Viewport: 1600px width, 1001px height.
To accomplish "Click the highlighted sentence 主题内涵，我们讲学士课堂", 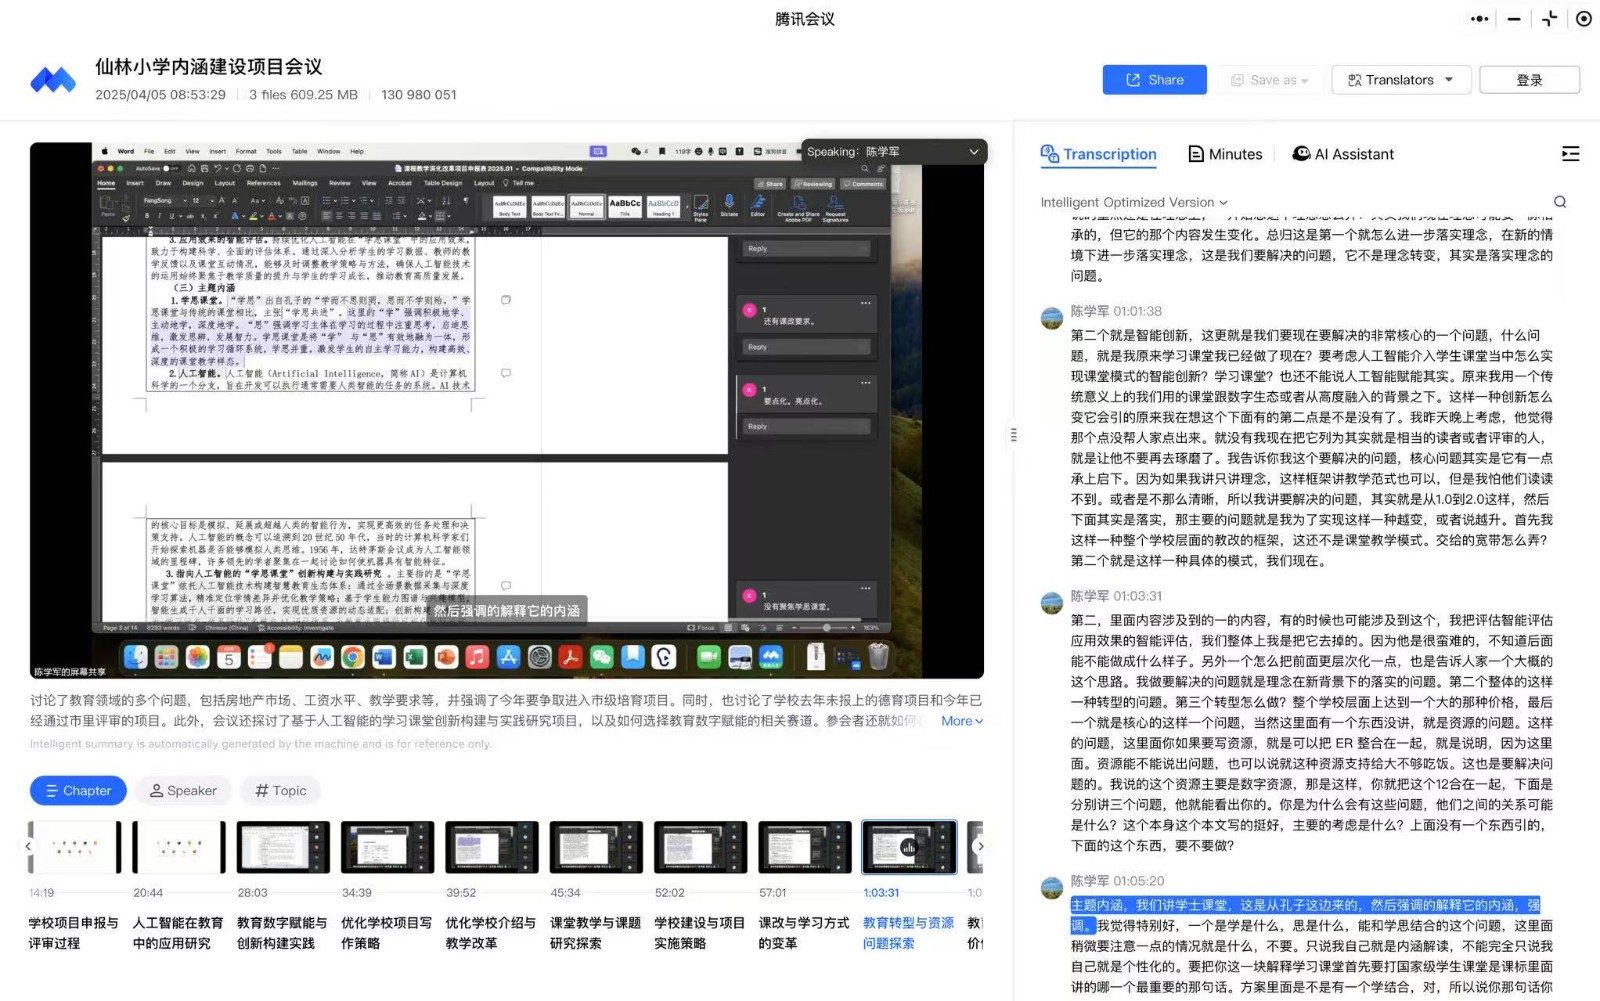I will click(x=1305, y=915).
